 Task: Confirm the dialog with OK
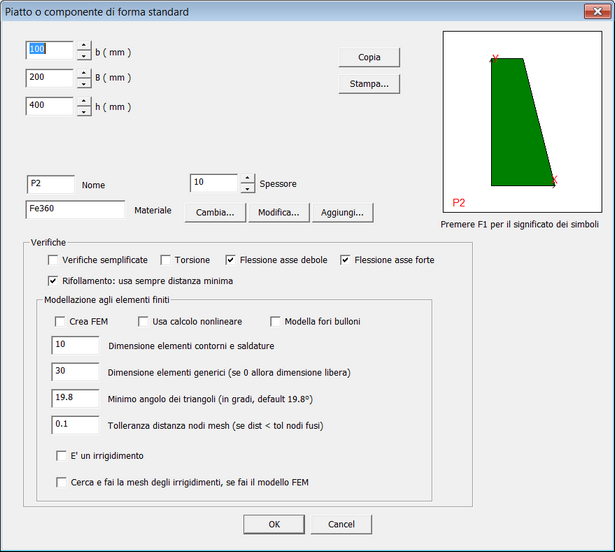274,524
